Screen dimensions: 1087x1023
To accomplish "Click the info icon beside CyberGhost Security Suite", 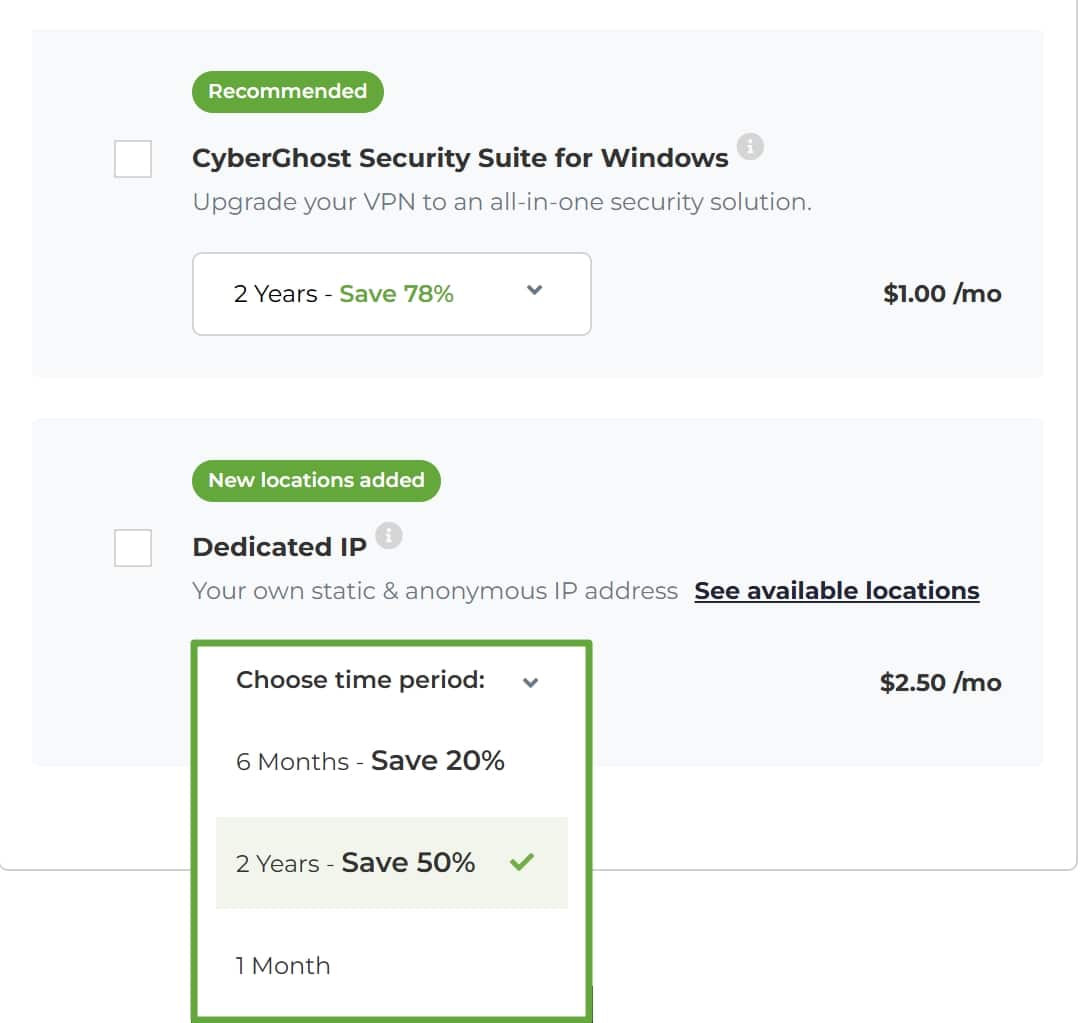I will (x=749, y=146).
